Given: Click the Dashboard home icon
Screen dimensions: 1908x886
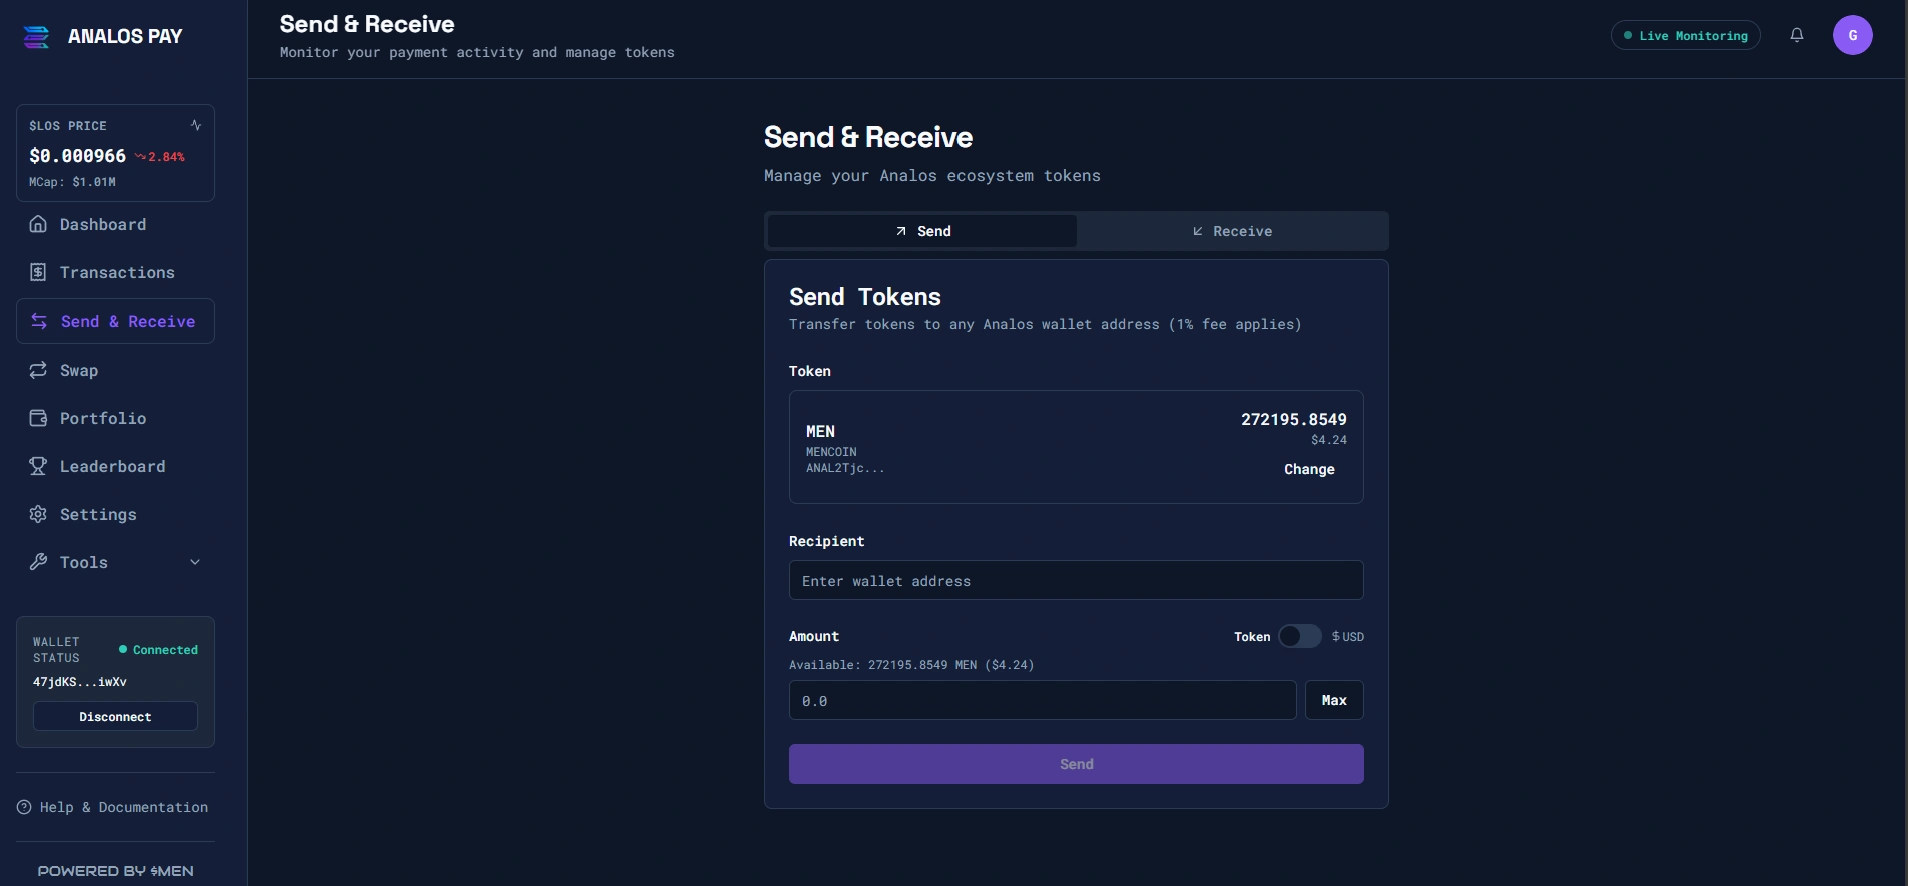Looking at the screenshot, I should click(x=38, y=224).
